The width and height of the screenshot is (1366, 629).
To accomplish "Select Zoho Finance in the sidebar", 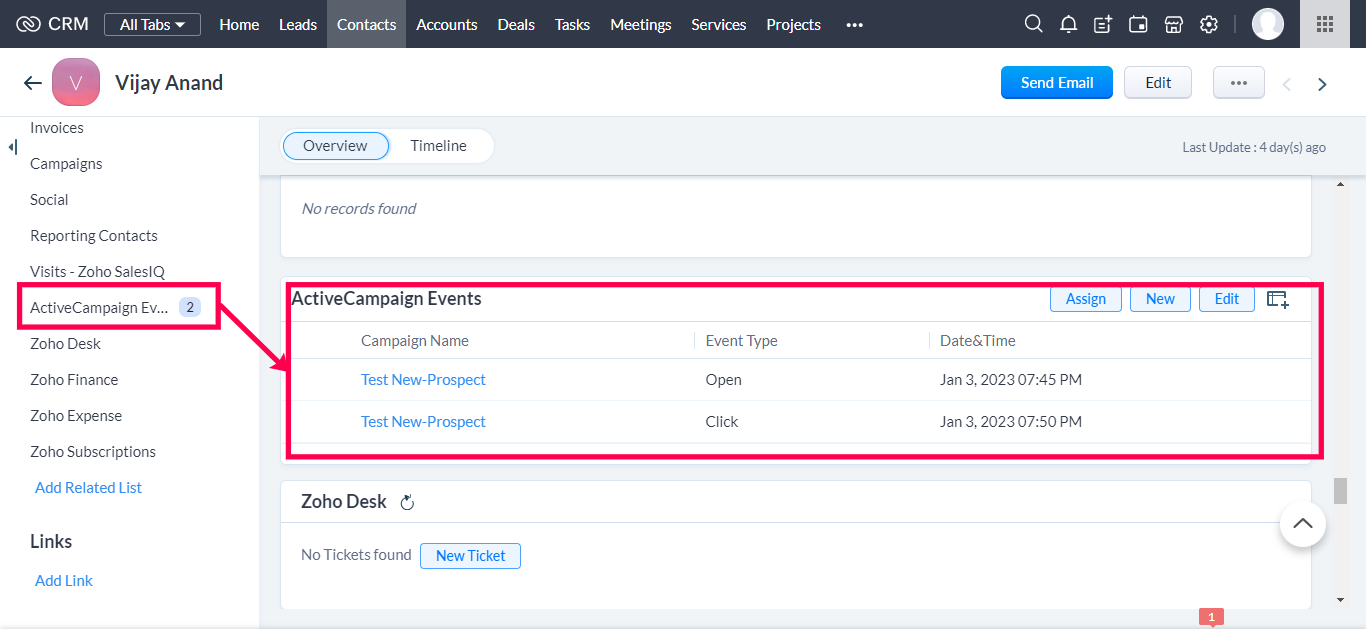I will coord(74,380).
